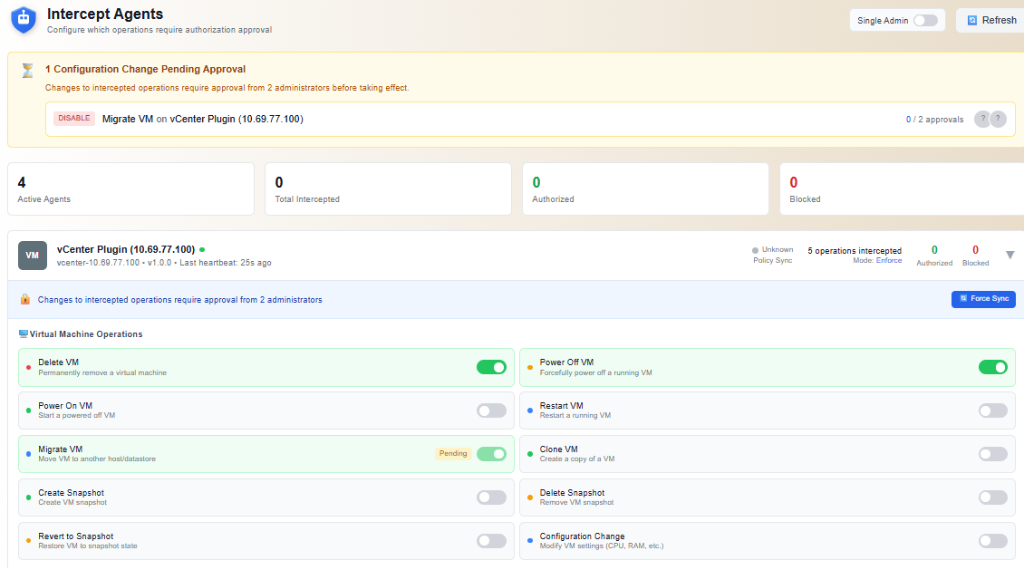Click the 'Last heartbeat: 25s ago' text

tap(225, 262)
